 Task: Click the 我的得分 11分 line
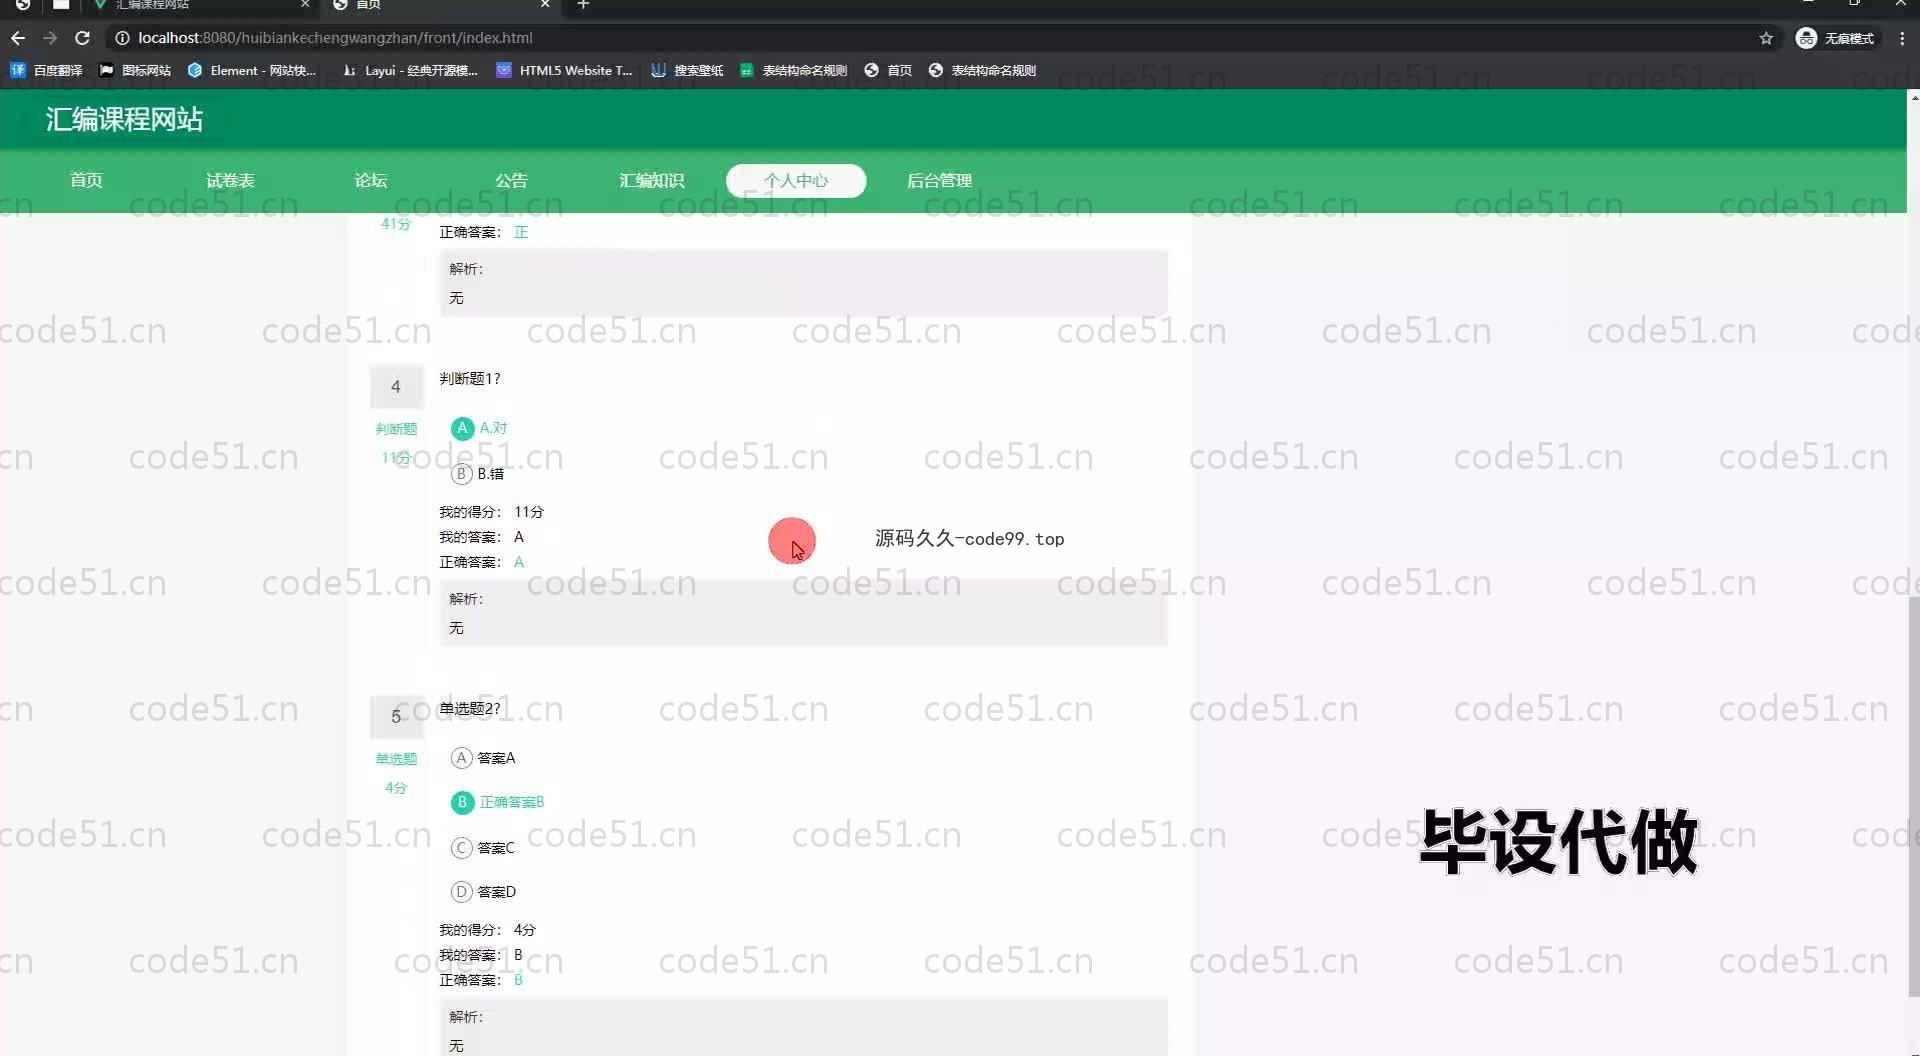point(492,512)
